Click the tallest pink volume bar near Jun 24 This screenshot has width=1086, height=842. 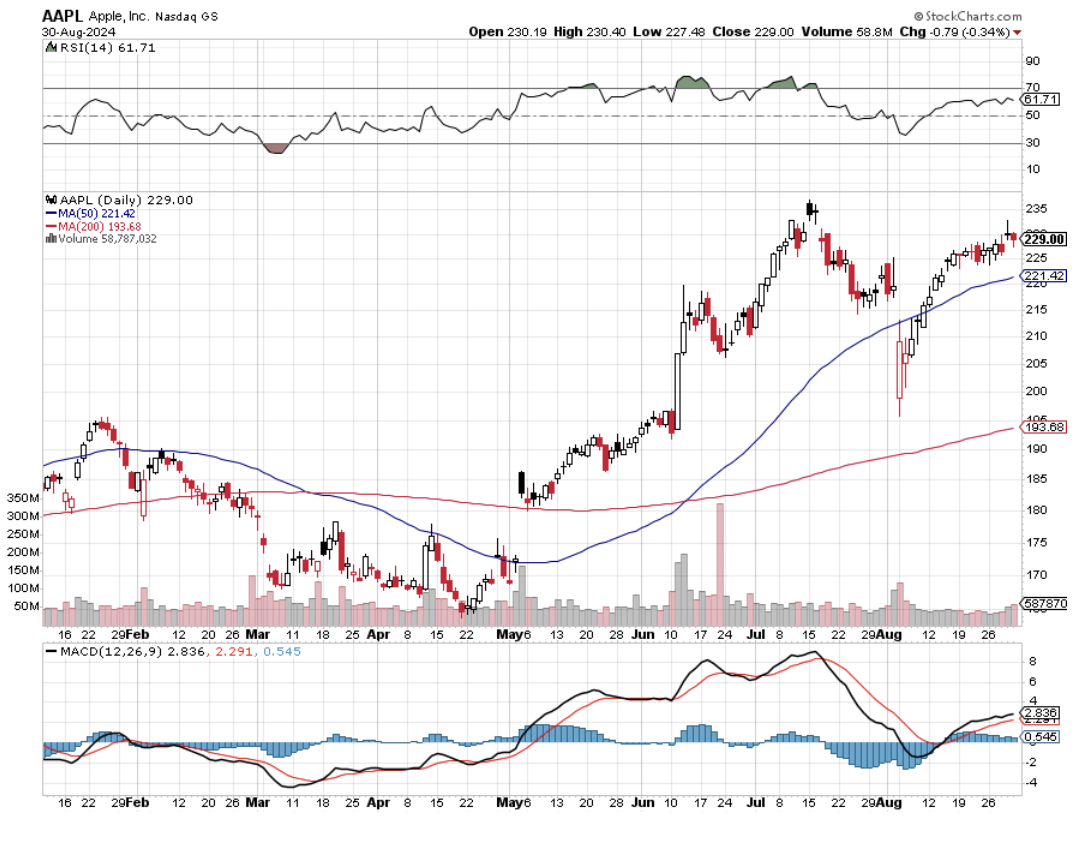[720, 564]
